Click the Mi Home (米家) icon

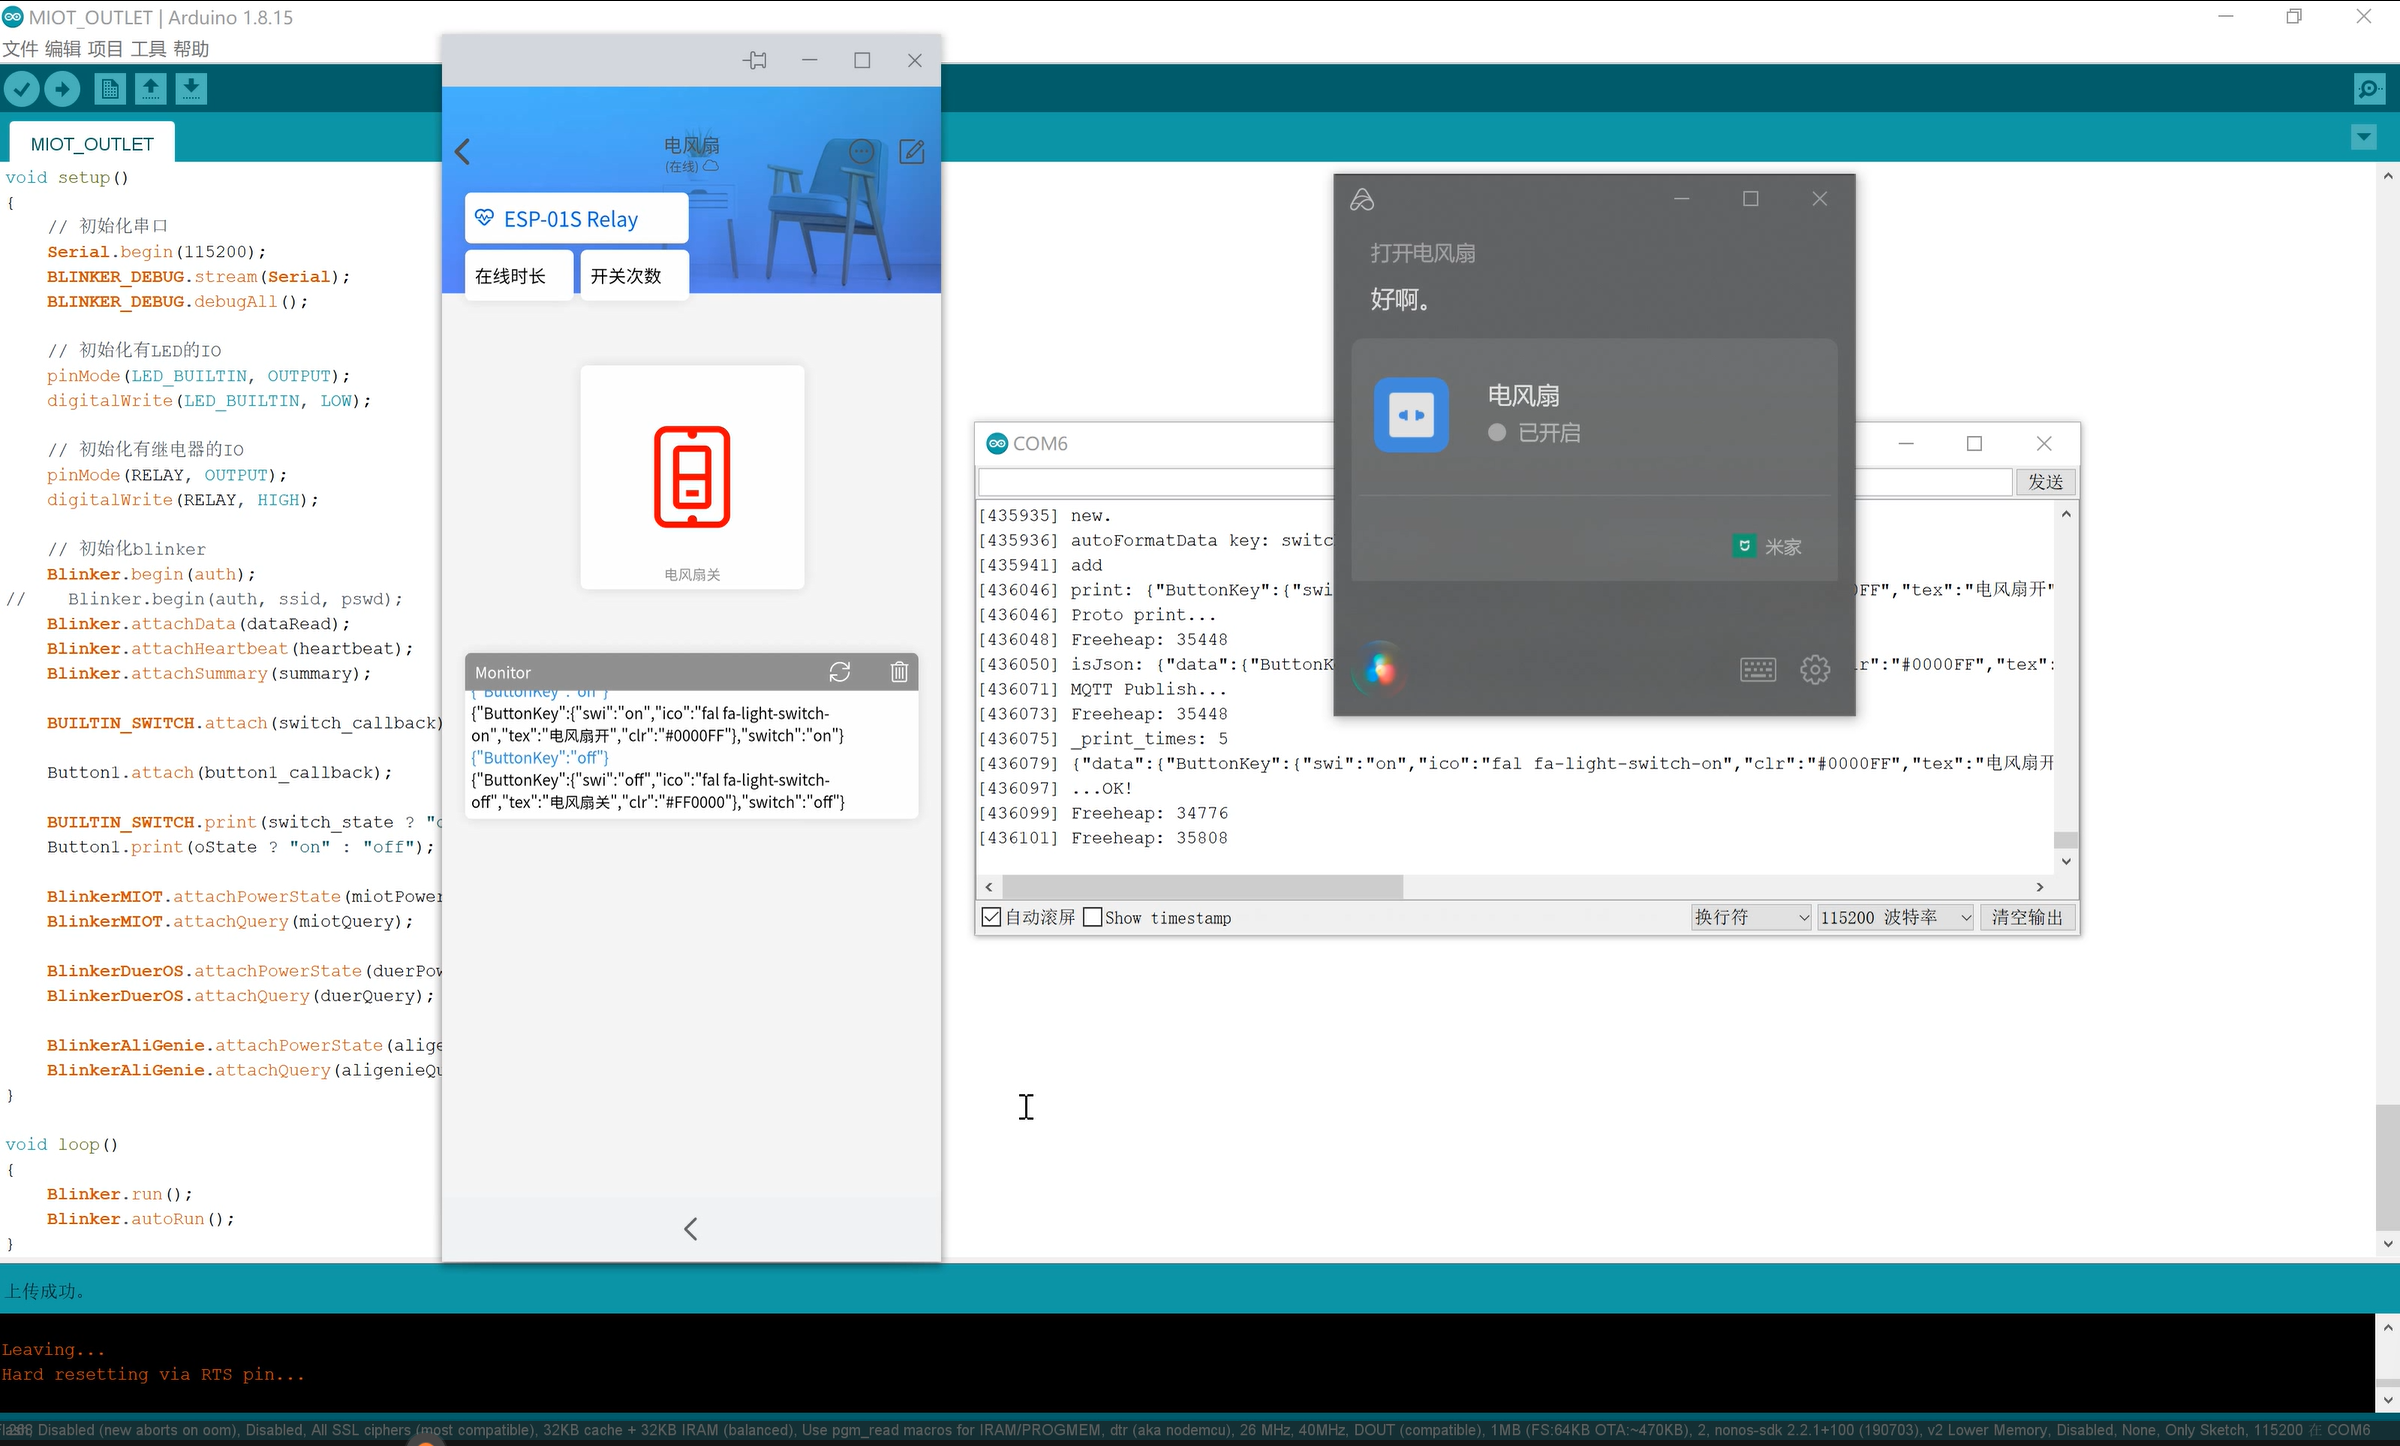click(x=1745, y=545)
